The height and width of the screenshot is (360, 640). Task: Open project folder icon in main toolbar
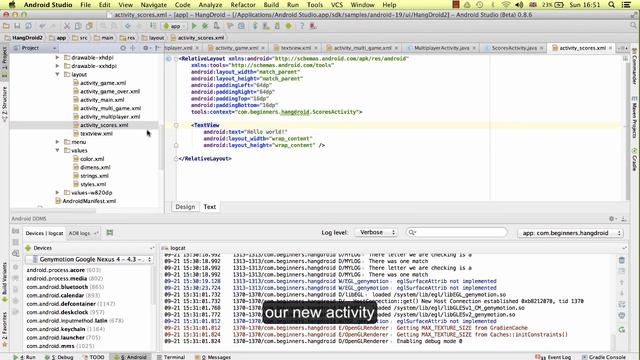tap(6, 26)
